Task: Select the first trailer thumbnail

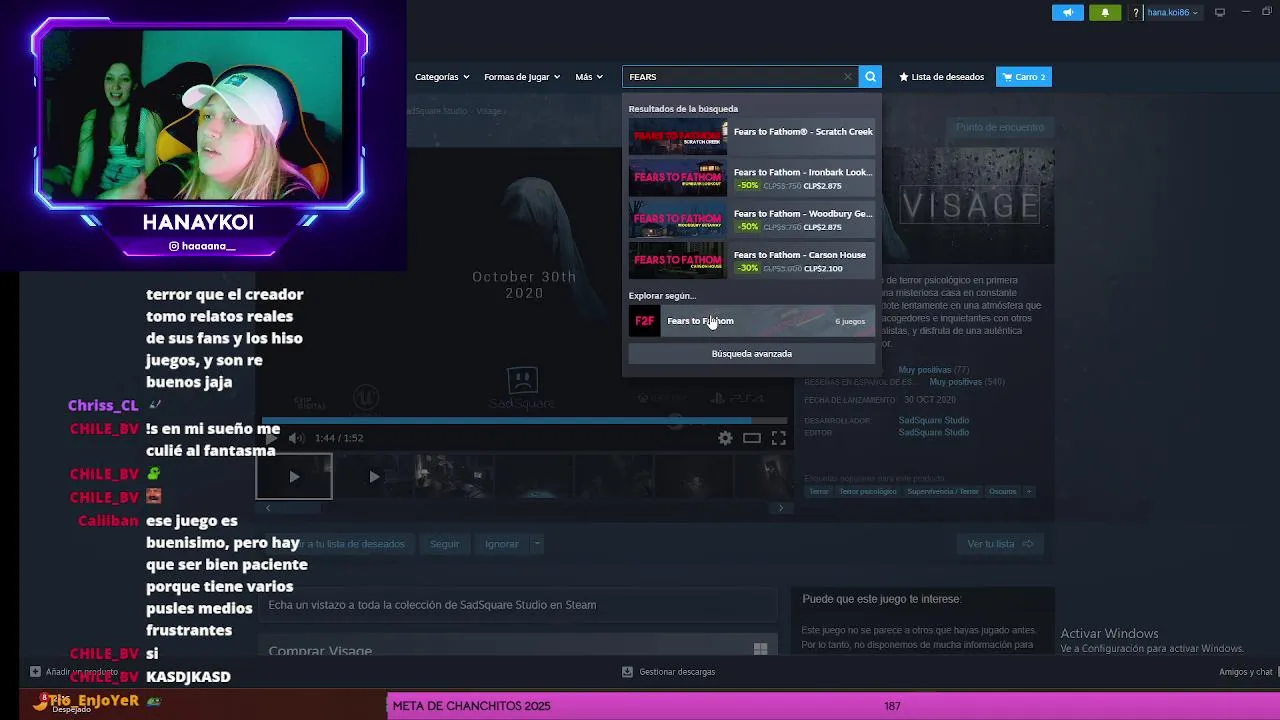Action: coord(294,477)
